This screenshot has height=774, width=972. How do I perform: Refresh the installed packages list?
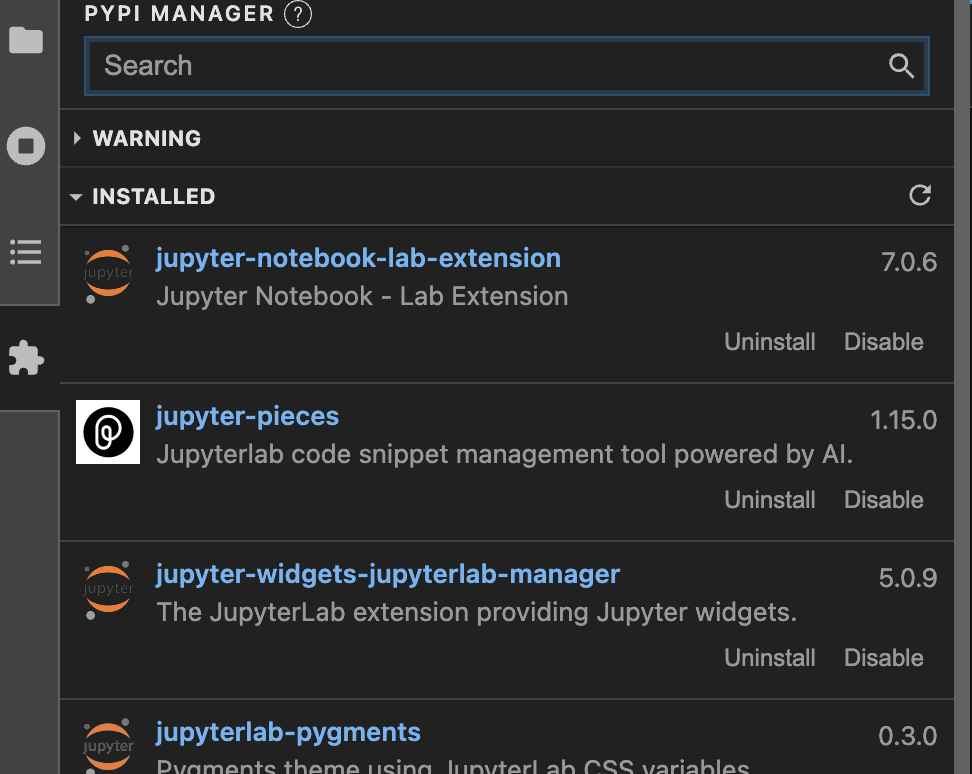point(920,196)
